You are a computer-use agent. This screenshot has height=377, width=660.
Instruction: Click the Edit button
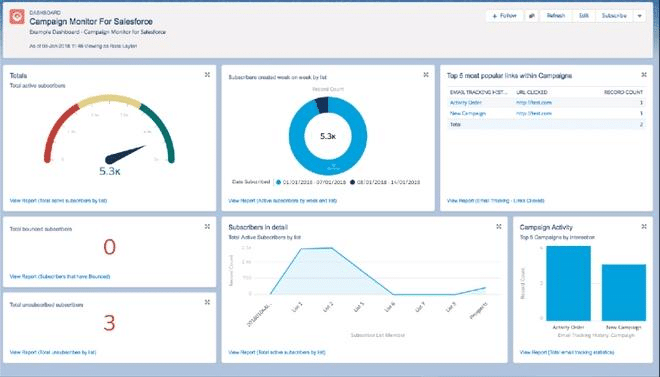click(584, 16)
